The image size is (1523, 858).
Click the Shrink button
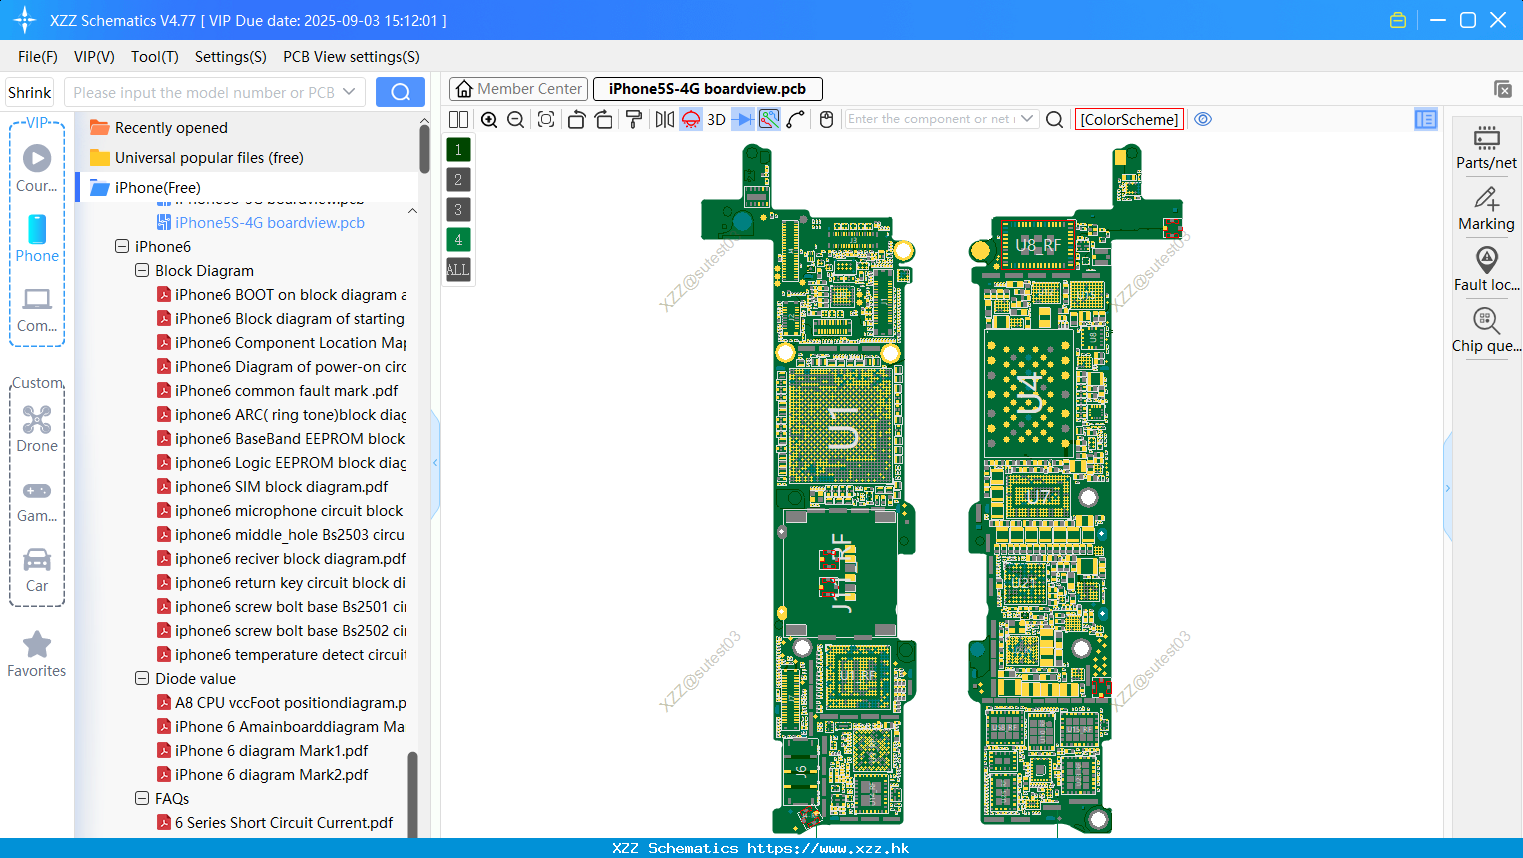point(29,92)
